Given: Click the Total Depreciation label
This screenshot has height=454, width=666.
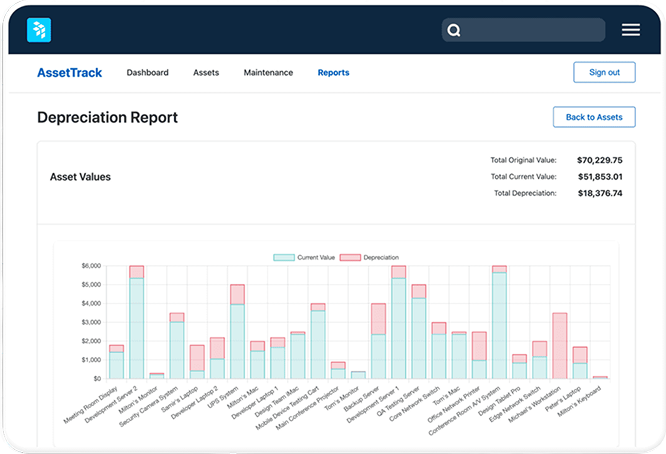Looking at the screenshot, I should (x=525, y=193).
